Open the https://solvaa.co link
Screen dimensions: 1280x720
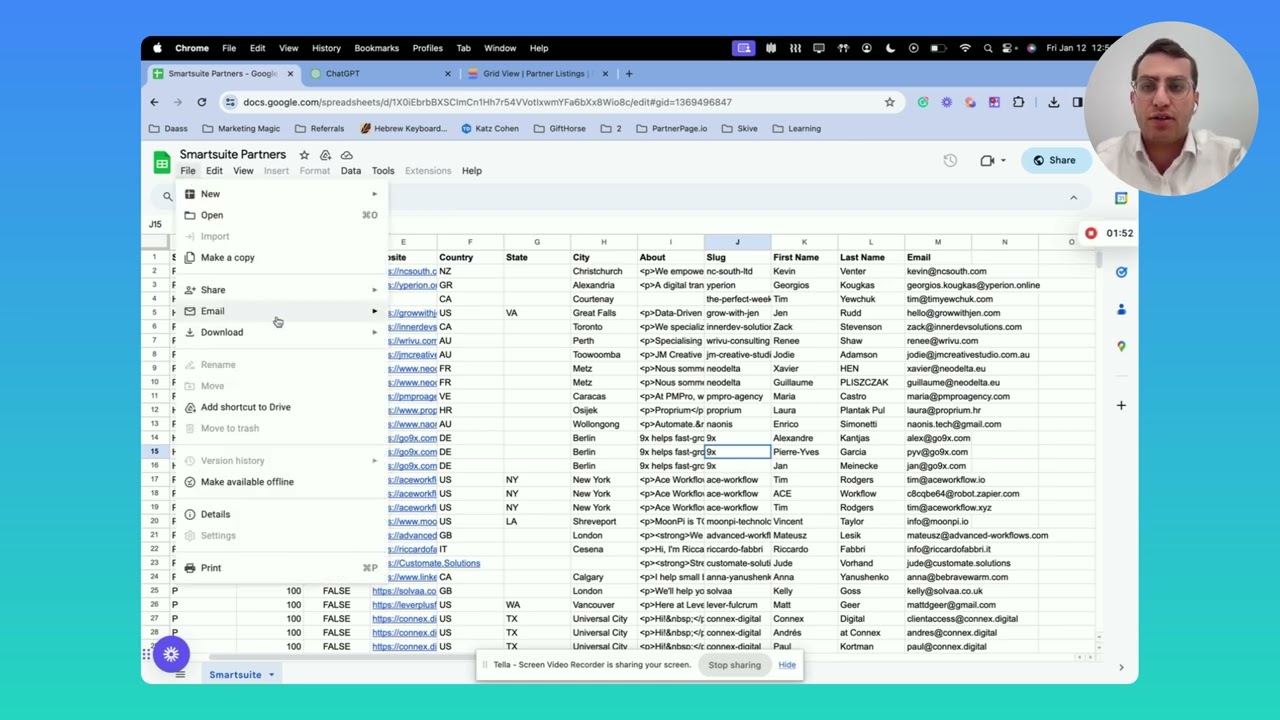(x=404, y=591)
